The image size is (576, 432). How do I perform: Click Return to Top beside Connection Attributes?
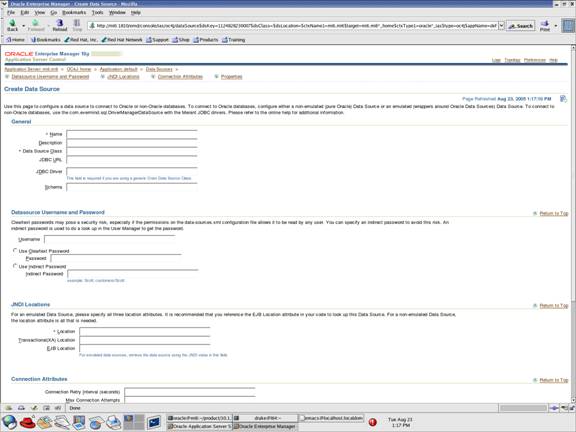point(554,380)
